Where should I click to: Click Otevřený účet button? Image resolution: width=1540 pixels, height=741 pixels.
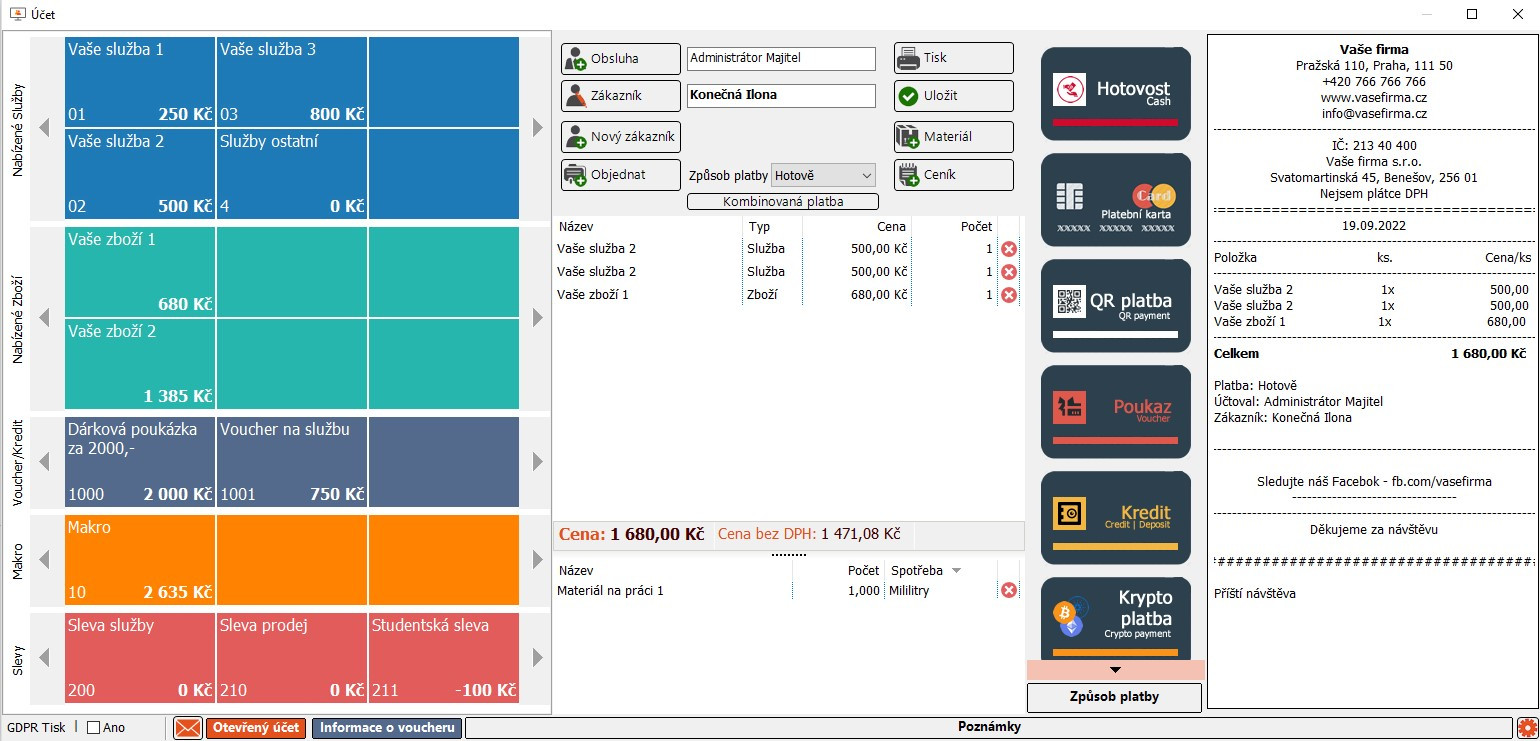(x=256, y=728)
